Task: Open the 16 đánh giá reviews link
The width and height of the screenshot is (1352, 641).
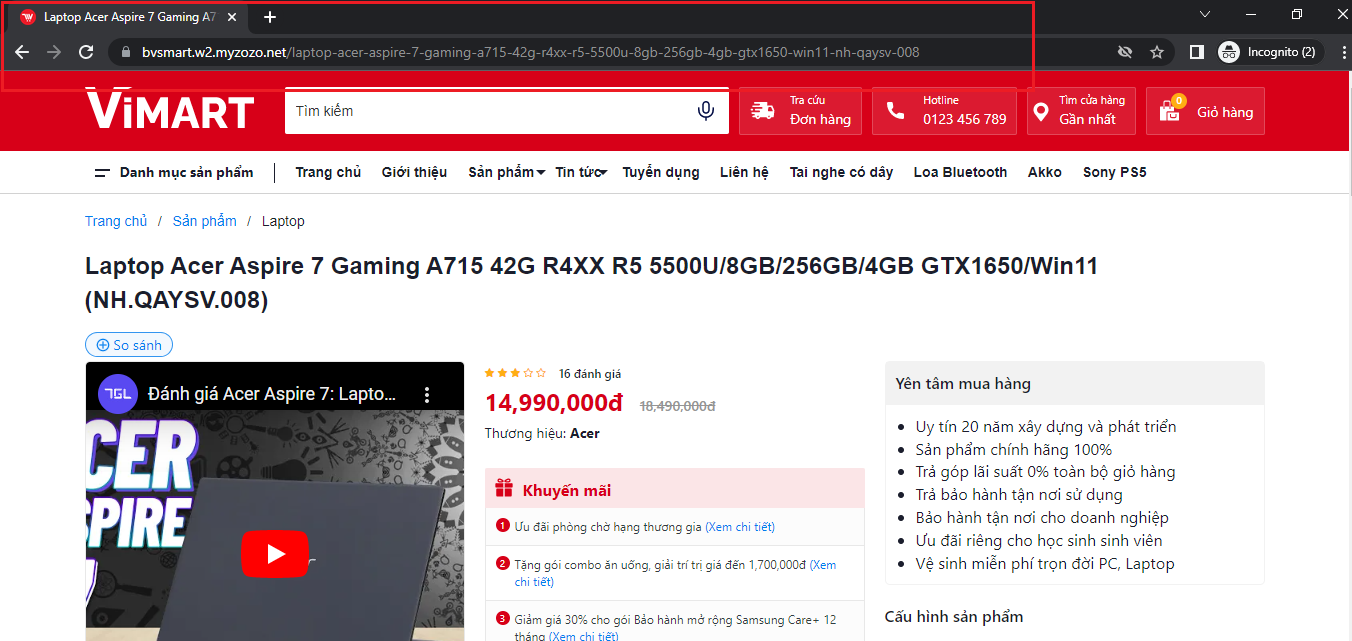Action: pyautogui.click(x=590, y=374)
